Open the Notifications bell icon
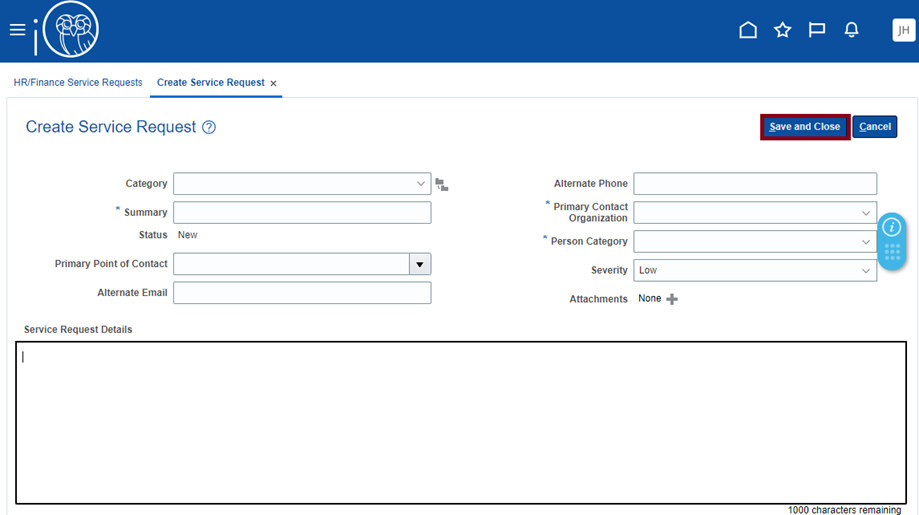Image resolution: width=919 pixels, height=515 pixels. (x=851, y=30)
